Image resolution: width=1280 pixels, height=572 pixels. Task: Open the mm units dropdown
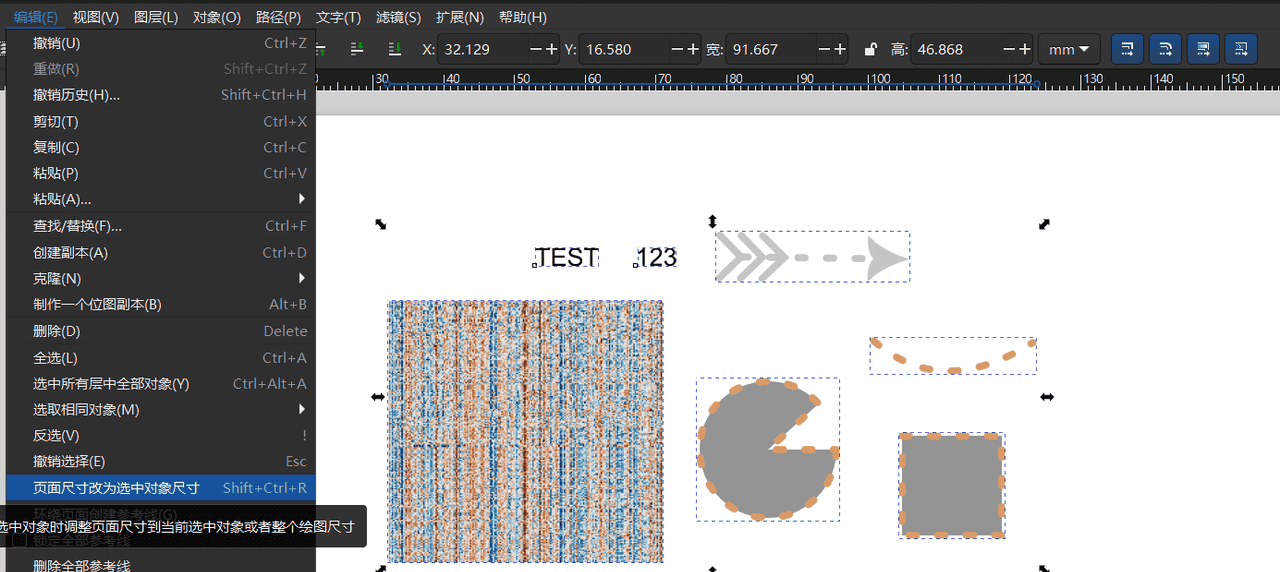pyautogui.click(x=1069, y=49)
